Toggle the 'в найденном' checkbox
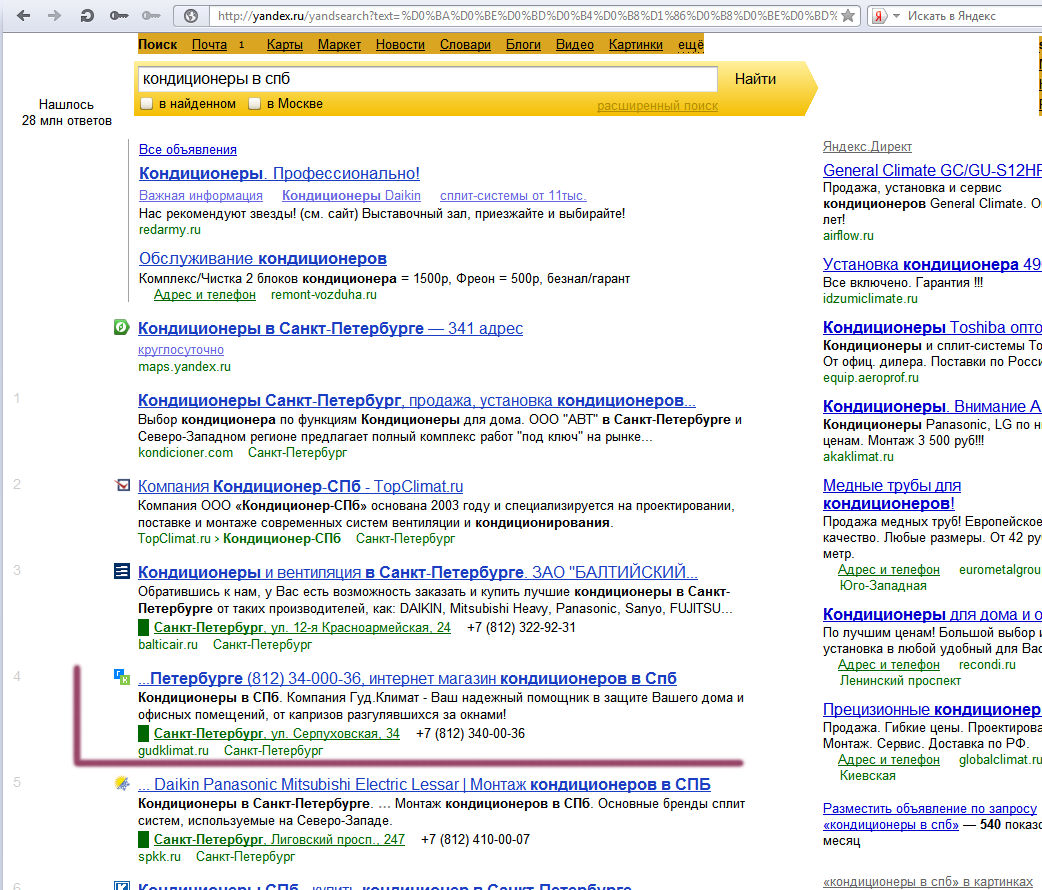The image size is (1042, 890). tap(147, 104)
